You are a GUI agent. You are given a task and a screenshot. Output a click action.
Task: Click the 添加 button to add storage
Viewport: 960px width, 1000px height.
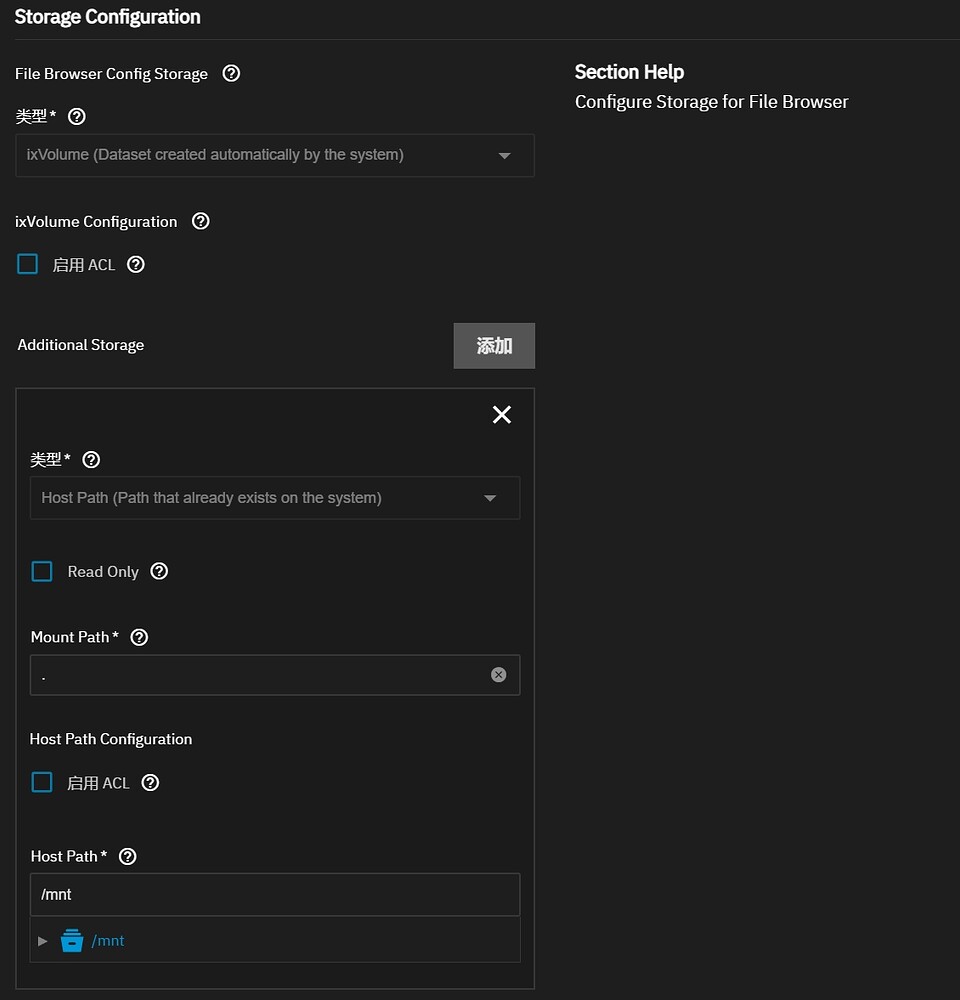(x=494, y=345)
